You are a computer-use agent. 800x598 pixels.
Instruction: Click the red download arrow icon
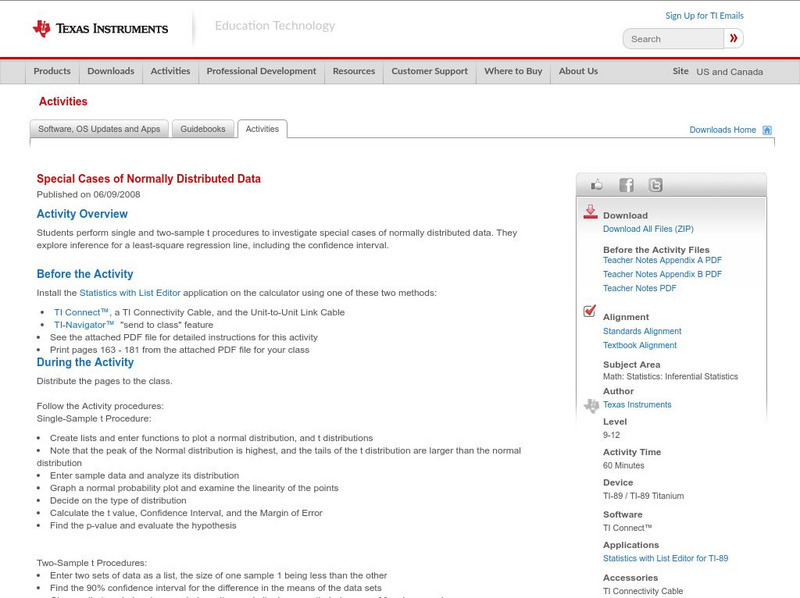coord(590,212)
